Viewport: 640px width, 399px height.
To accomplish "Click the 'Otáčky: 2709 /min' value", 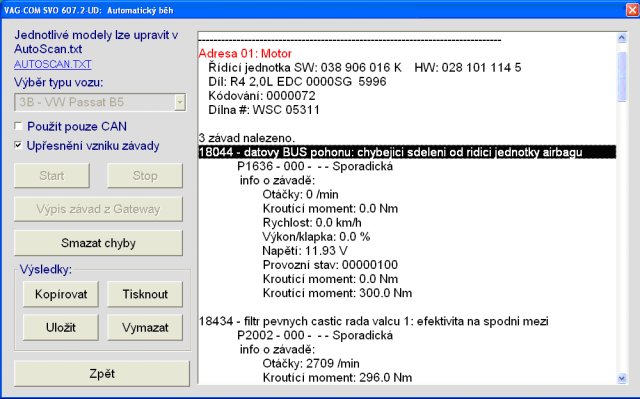I will pyautogui.click(x=311, y=363).
